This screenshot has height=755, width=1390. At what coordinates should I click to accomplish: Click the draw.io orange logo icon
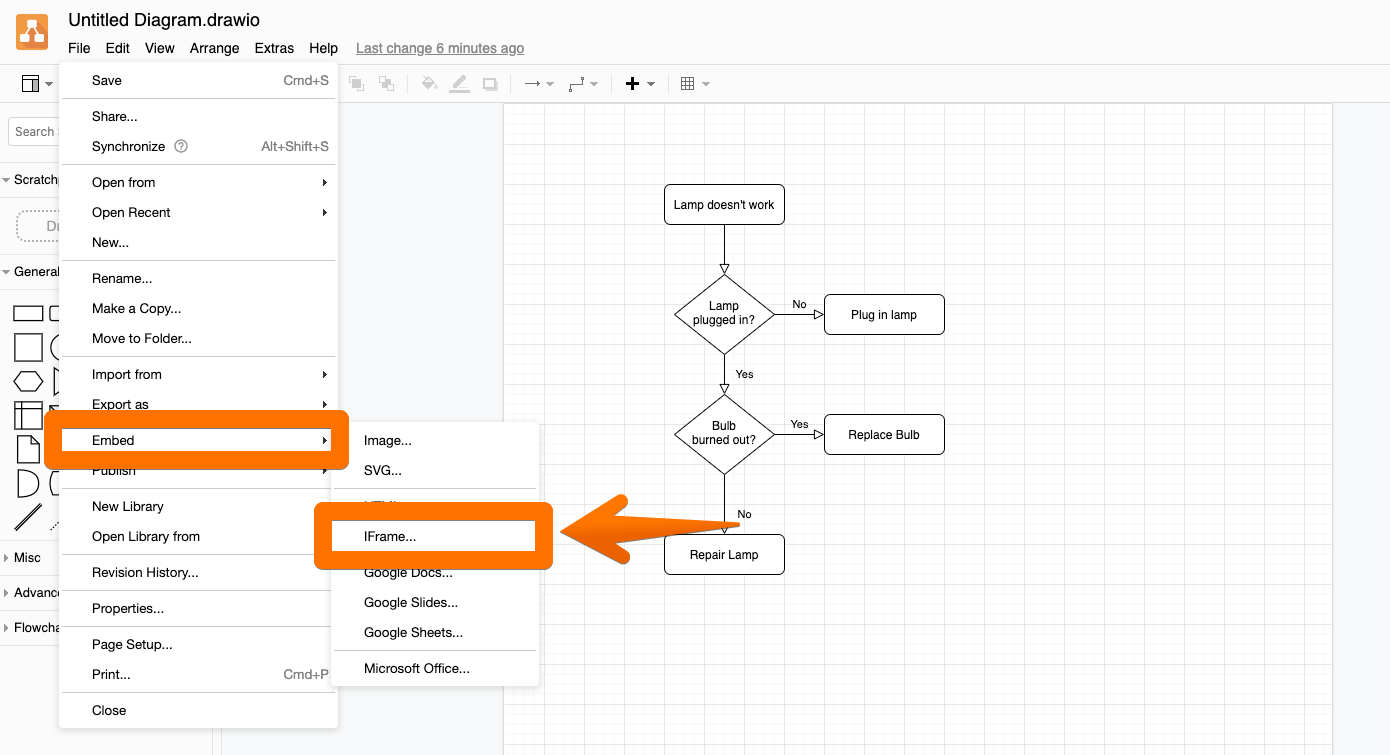32,32
